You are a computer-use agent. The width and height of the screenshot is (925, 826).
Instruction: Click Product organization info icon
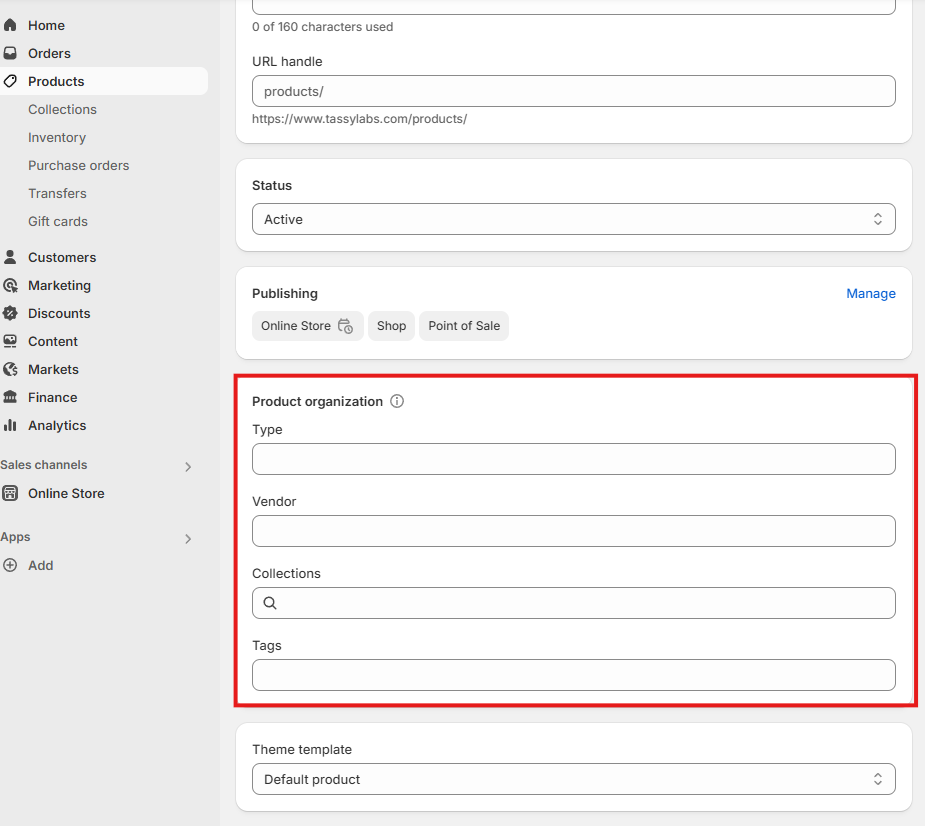click(397, 401)
